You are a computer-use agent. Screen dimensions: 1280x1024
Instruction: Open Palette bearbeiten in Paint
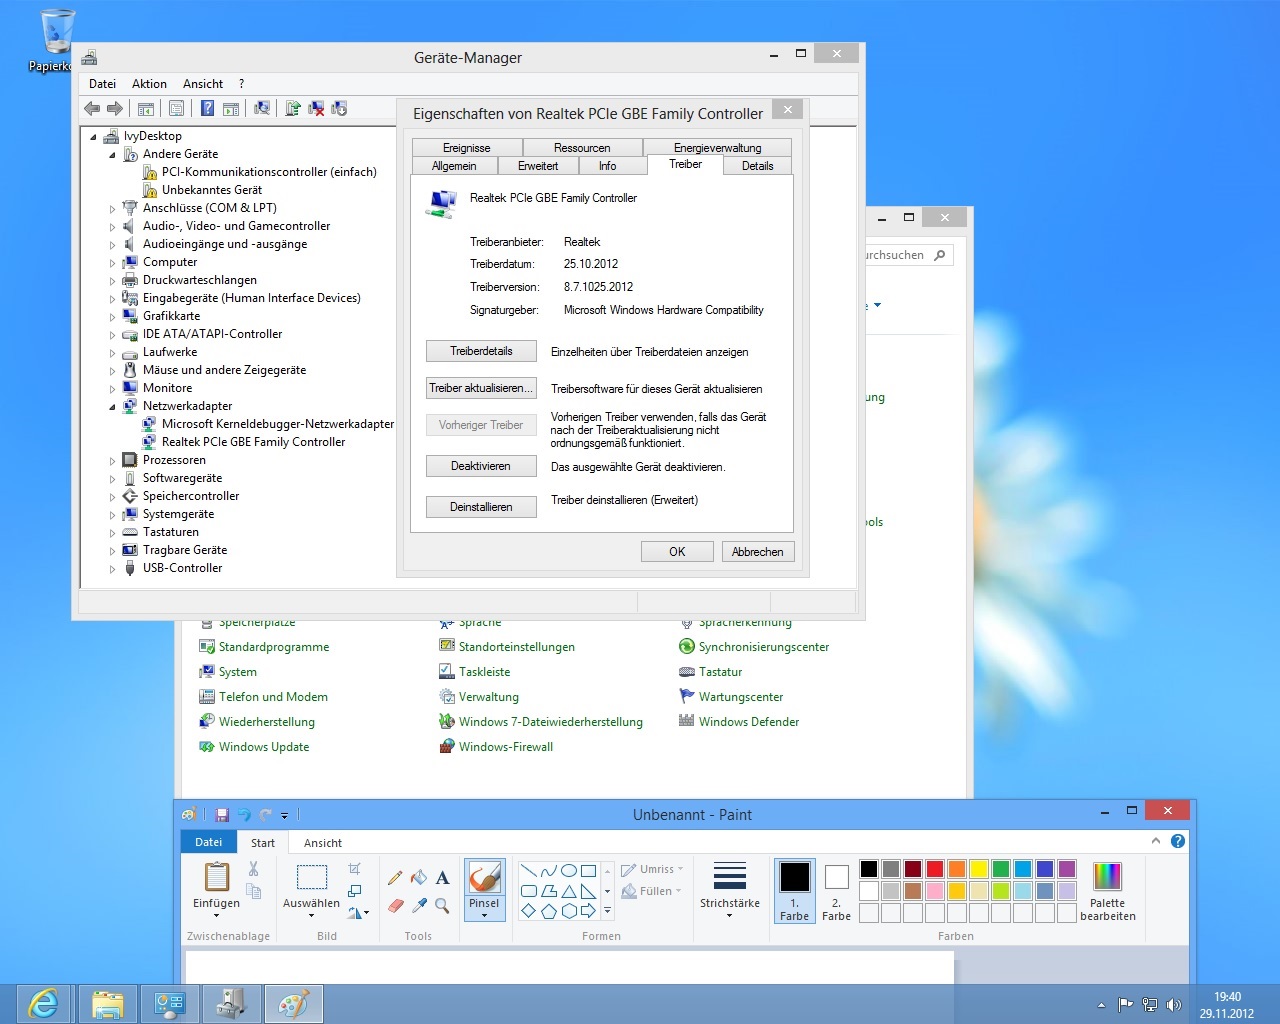(1107, 892)
